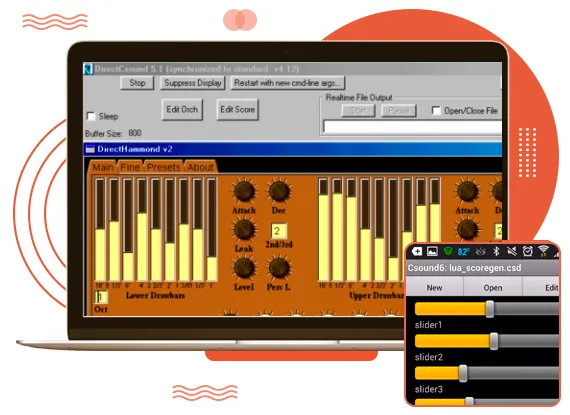The height and width of the screenshot is (415, 570).
Task: Click the lower 2nd/3rd value box
Action: pos(278,231)
